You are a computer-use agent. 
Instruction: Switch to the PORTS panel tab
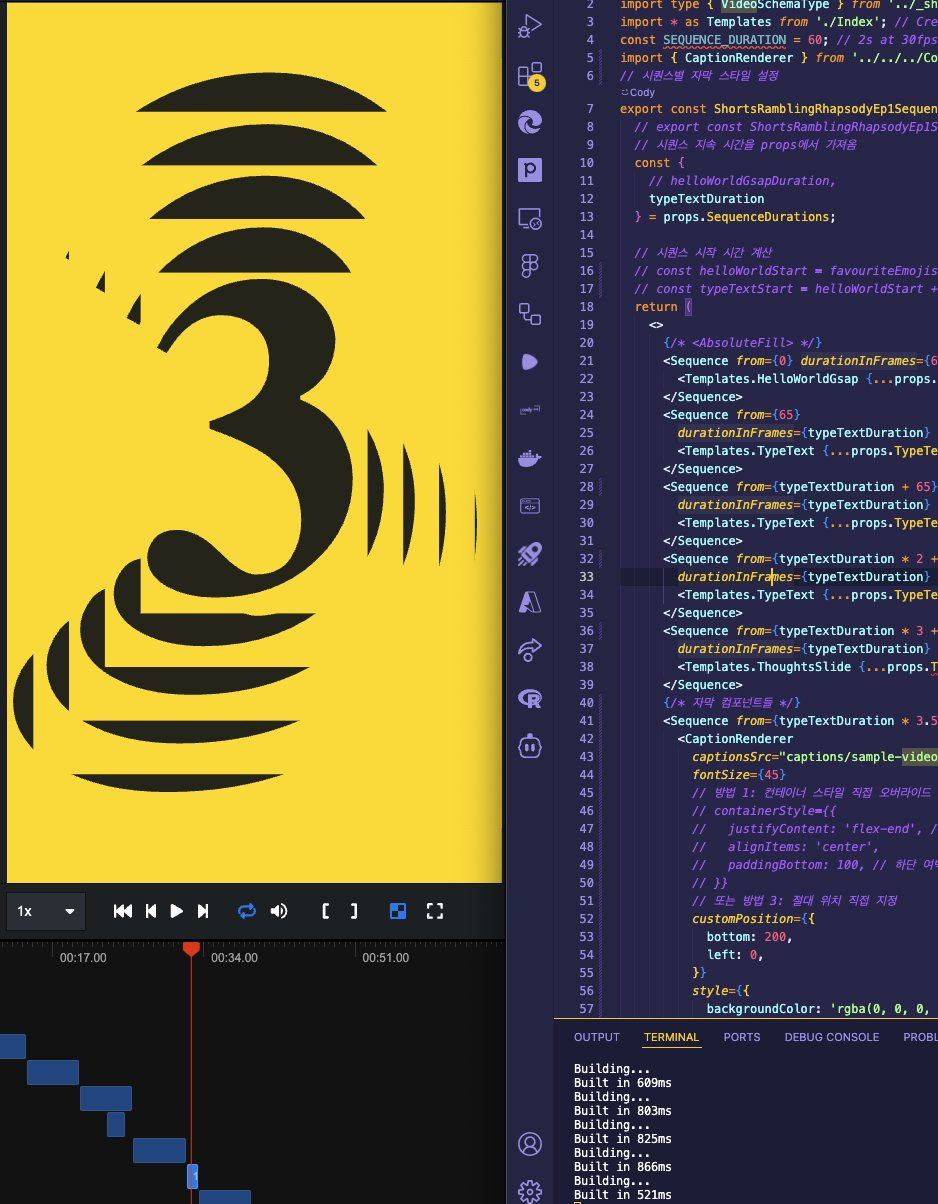[742, 1037]
